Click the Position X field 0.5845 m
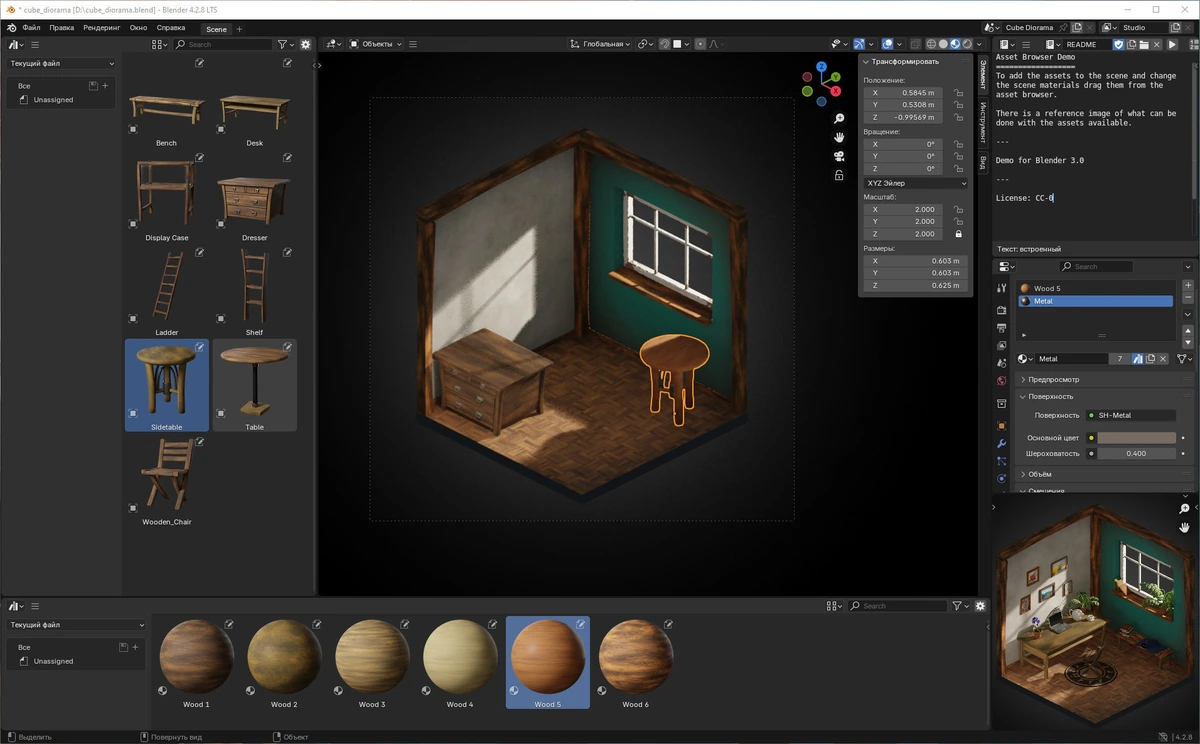Image resolution: width=1200 pixels, height=744 pixels. point(906,92)
